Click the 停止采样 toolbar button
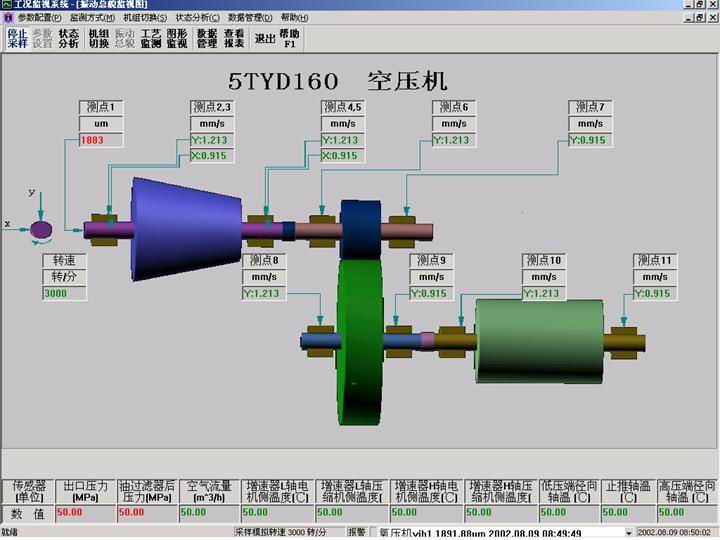The height and width of the screenshot is (540, 720). [17, 38]
